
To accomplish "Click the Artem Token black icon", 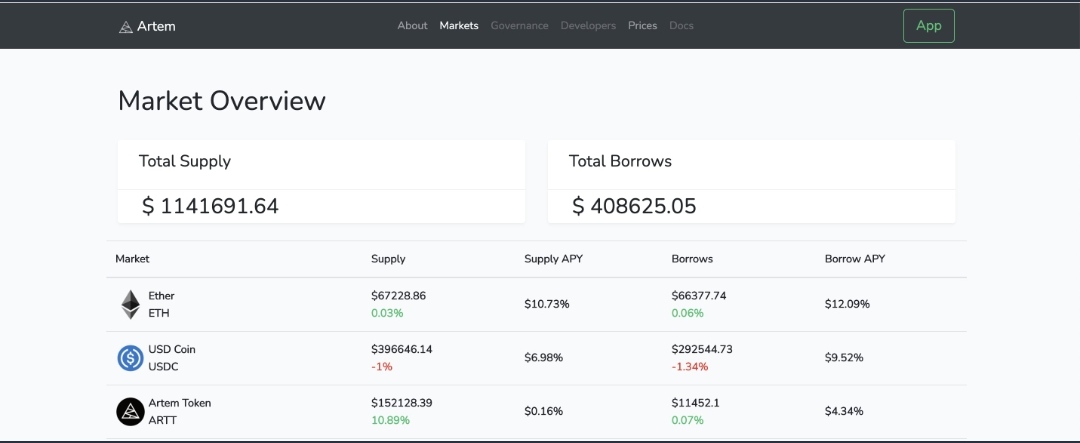I will coord(130,412).
